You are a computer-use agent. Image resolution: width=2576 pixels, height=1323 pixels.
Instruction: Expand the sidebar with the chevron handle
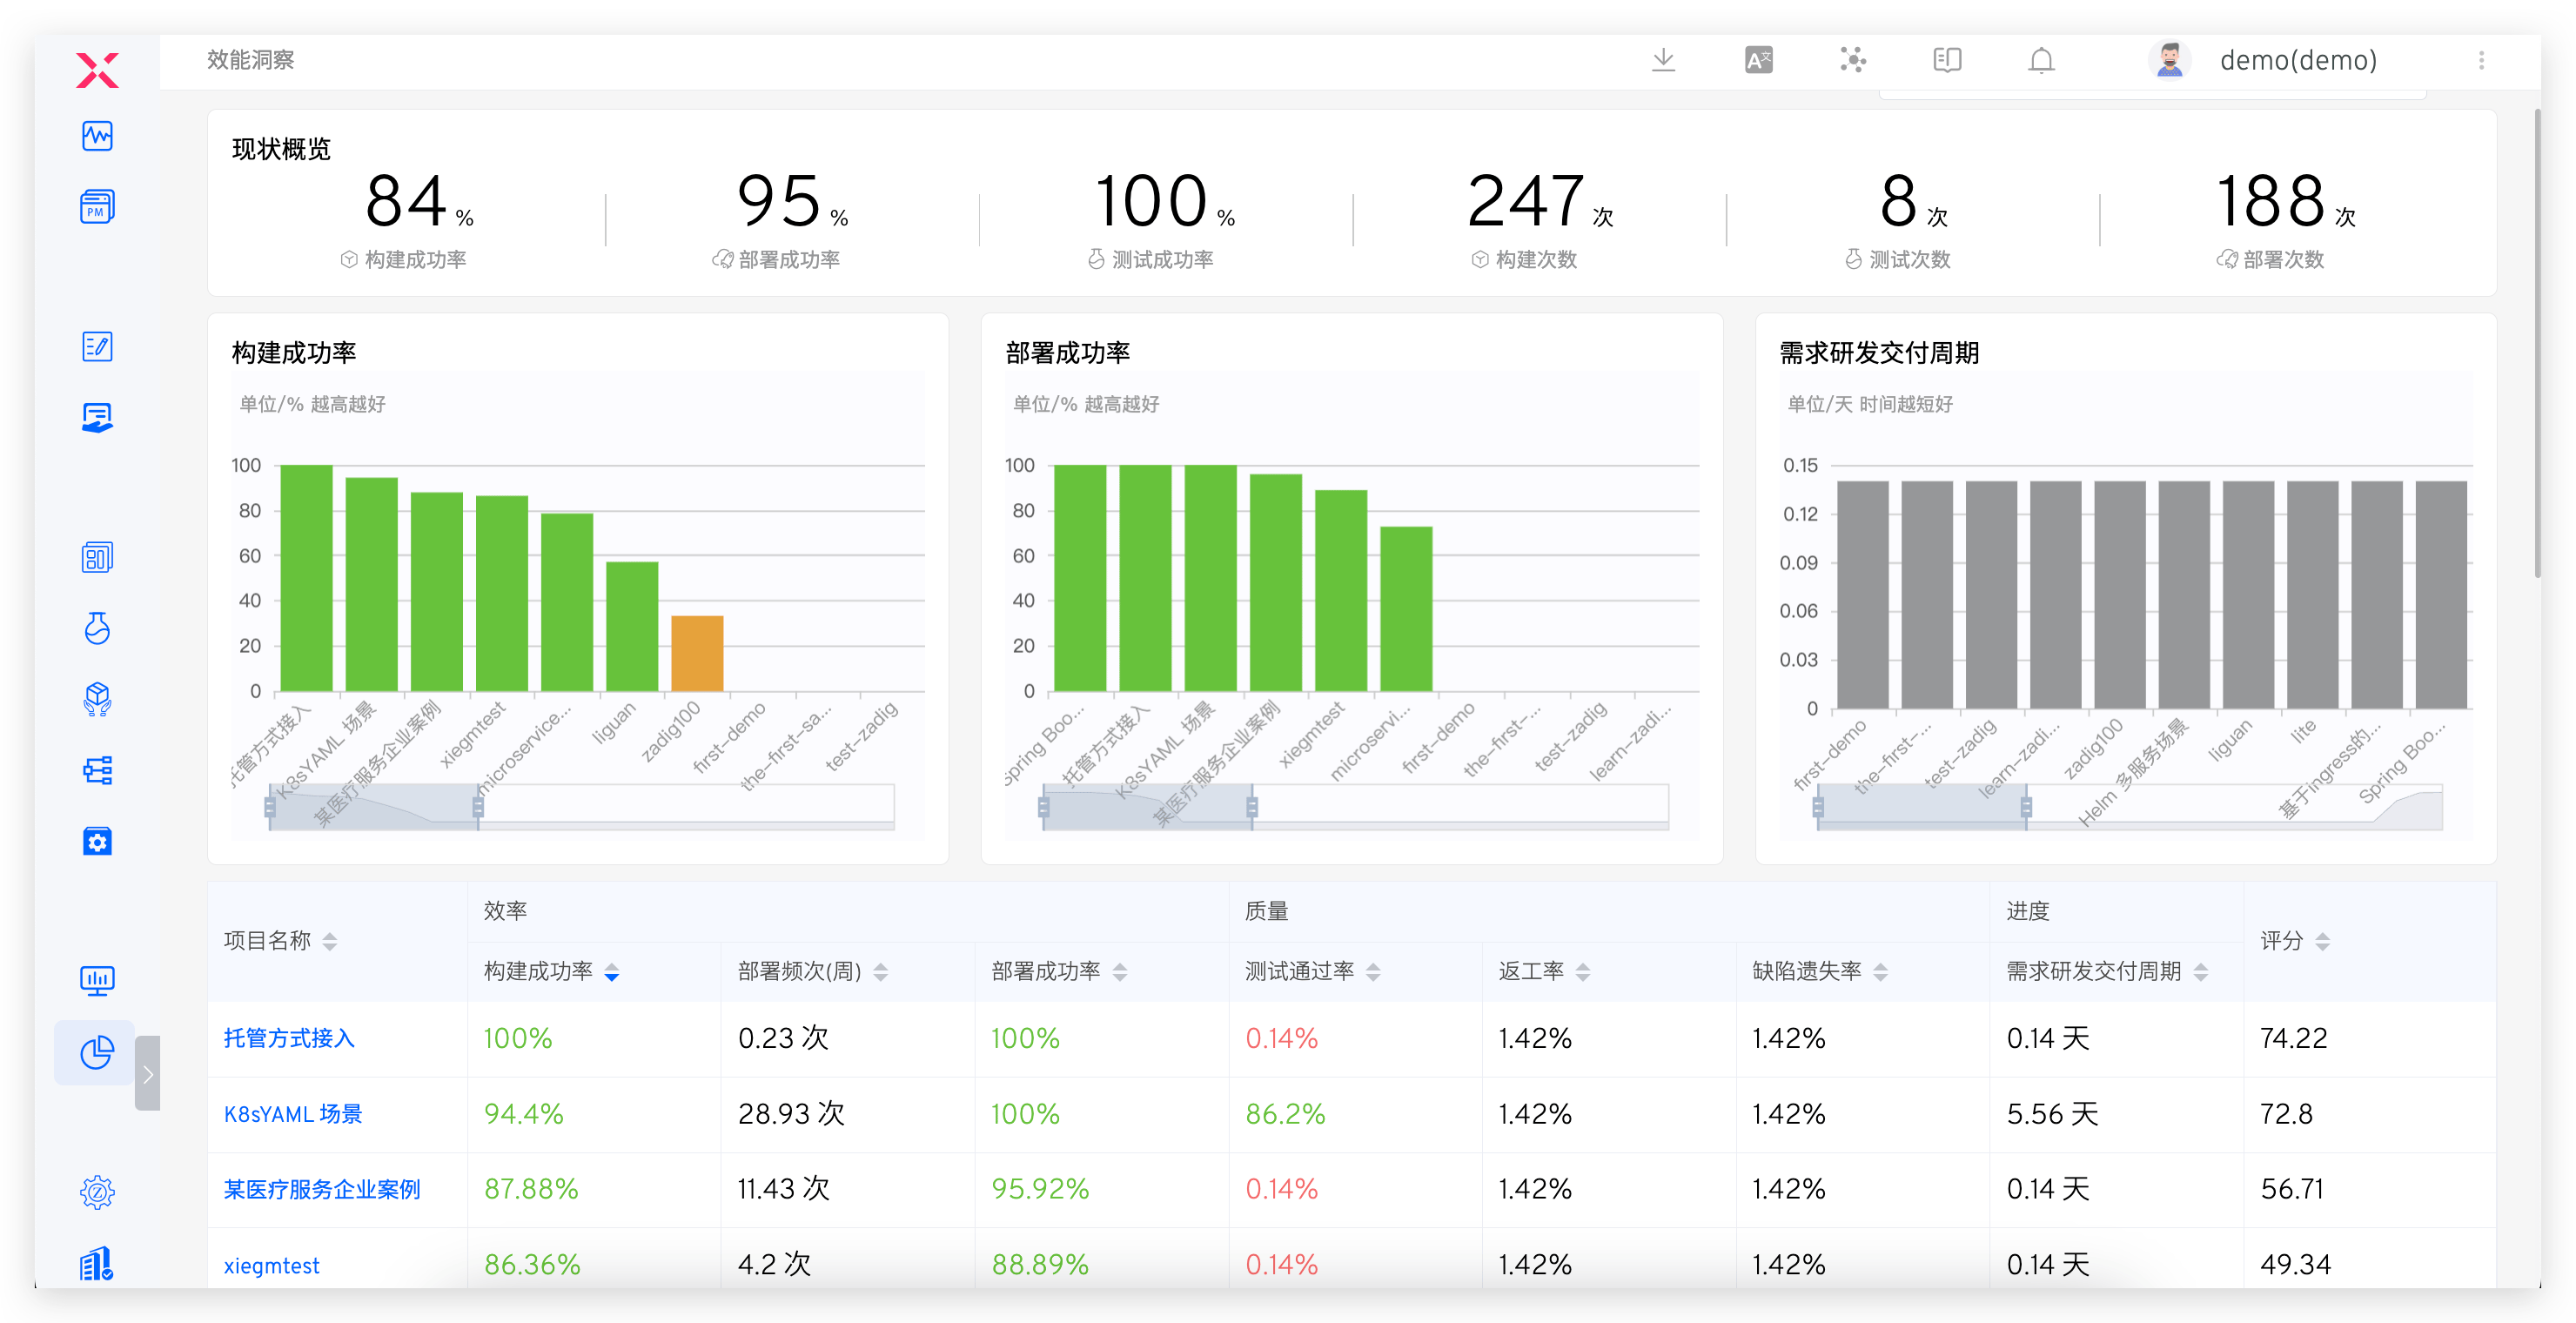[148, 1074]
